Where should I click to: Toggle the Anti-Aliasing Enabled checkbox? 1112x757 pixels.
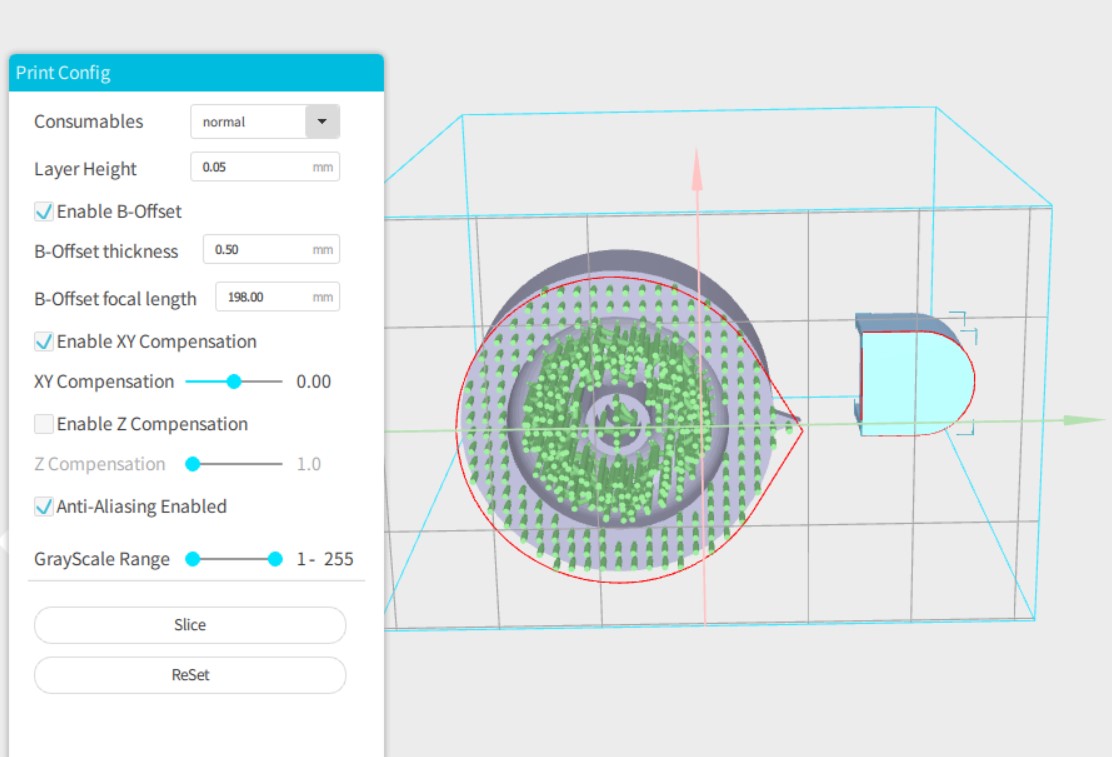(x=44, y=507)
